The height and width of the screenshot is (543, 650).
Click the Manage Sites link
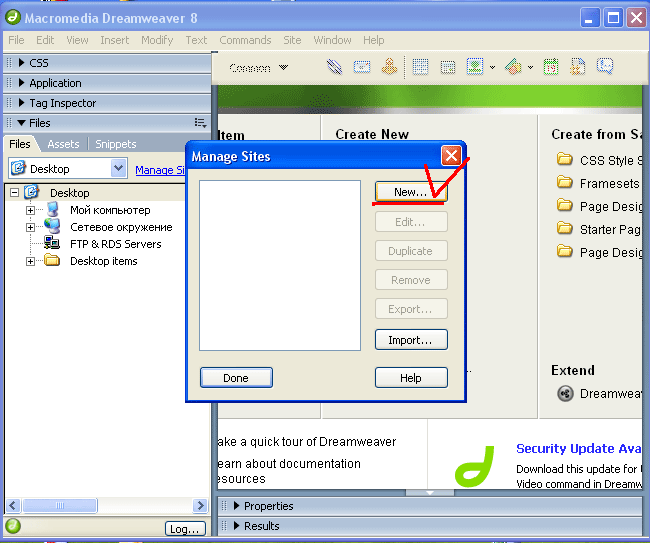160,170
